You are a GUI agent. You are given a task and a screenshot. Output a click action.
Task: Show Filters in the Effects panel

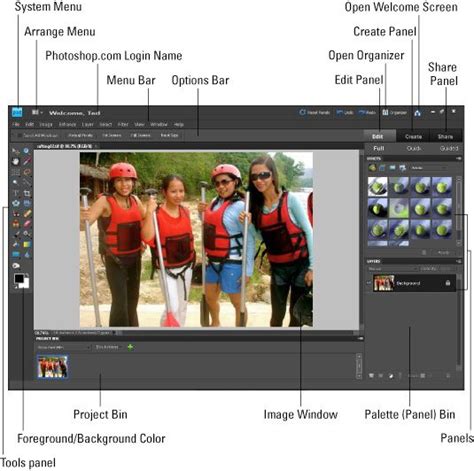(x=372, y=168)
